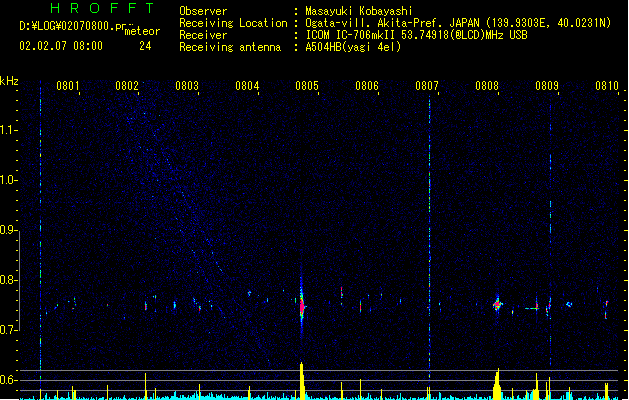This screenshot has width=629, height=400.
Task: Click the 0.6 kHz axis label
Action: tap(8, 380)
